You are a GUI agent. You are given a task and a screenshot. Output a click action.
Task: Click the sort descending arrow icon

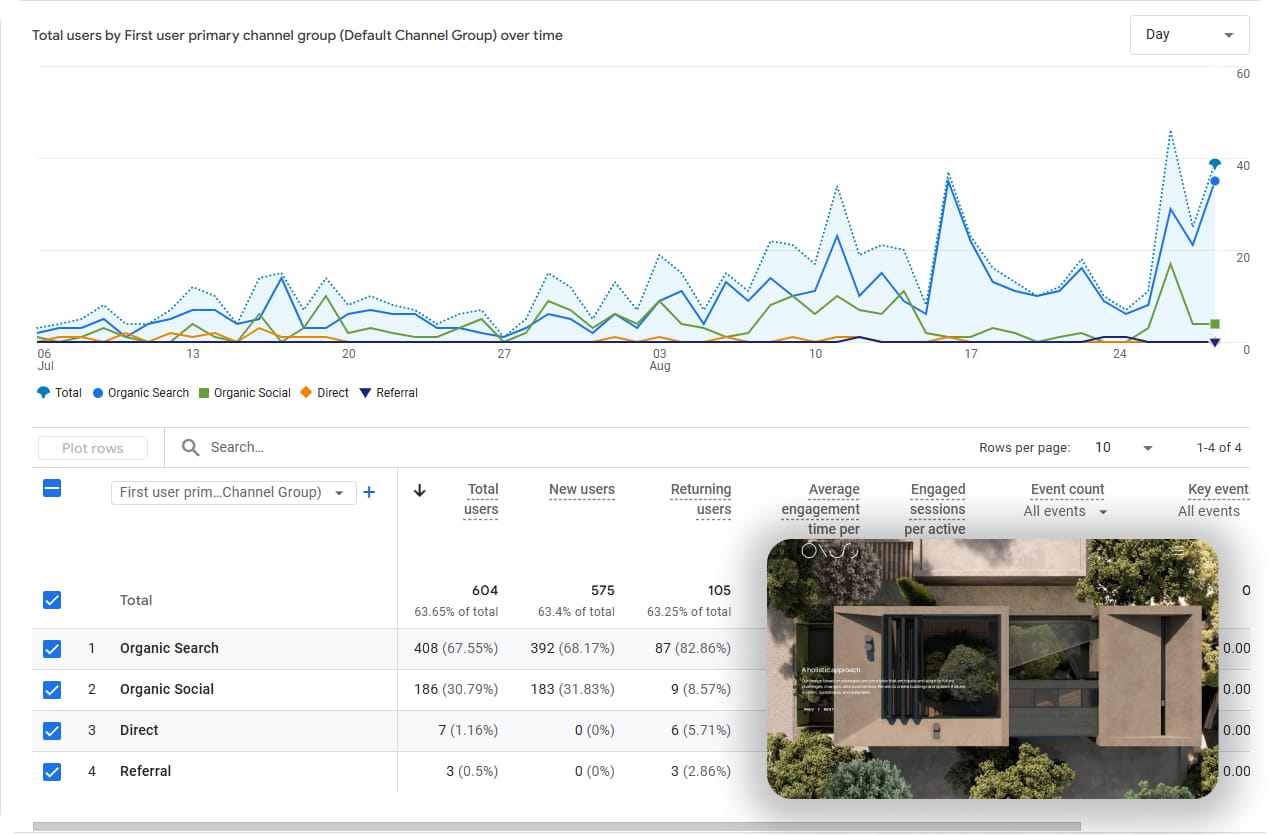pyautogui.click(x=420, y=490)
